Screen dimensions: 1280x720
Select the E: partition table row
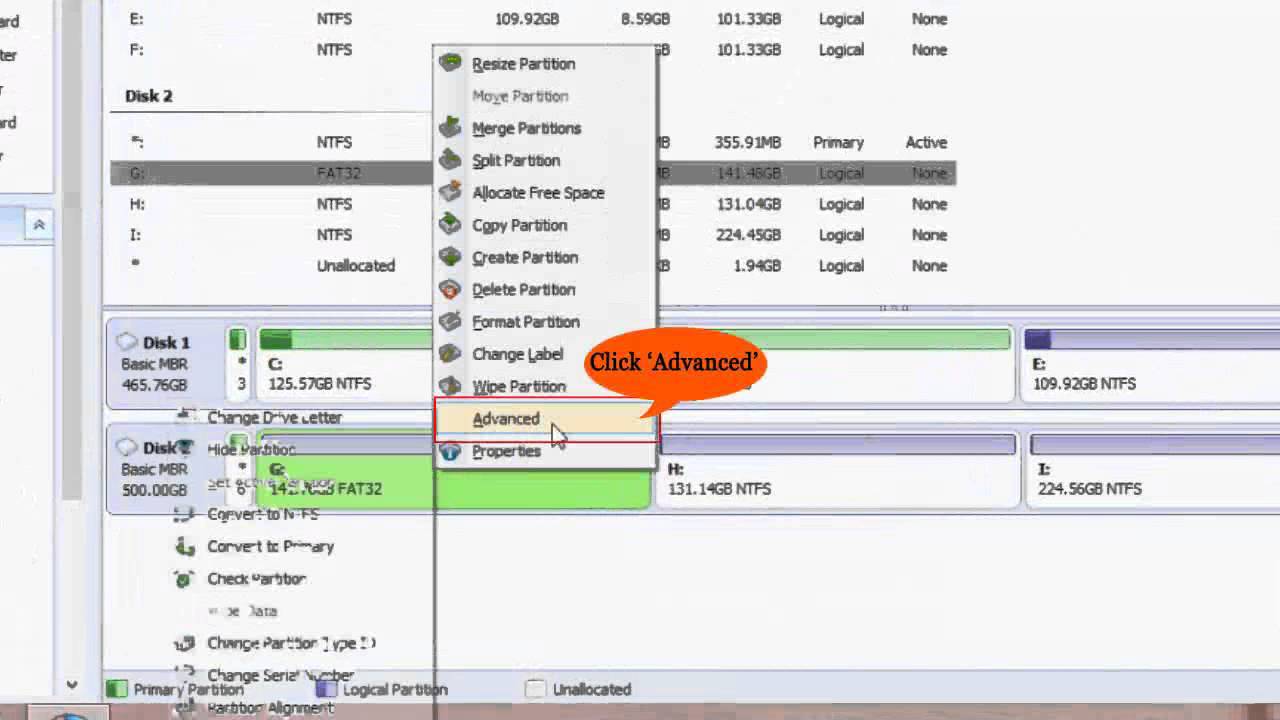click(532, 19)
